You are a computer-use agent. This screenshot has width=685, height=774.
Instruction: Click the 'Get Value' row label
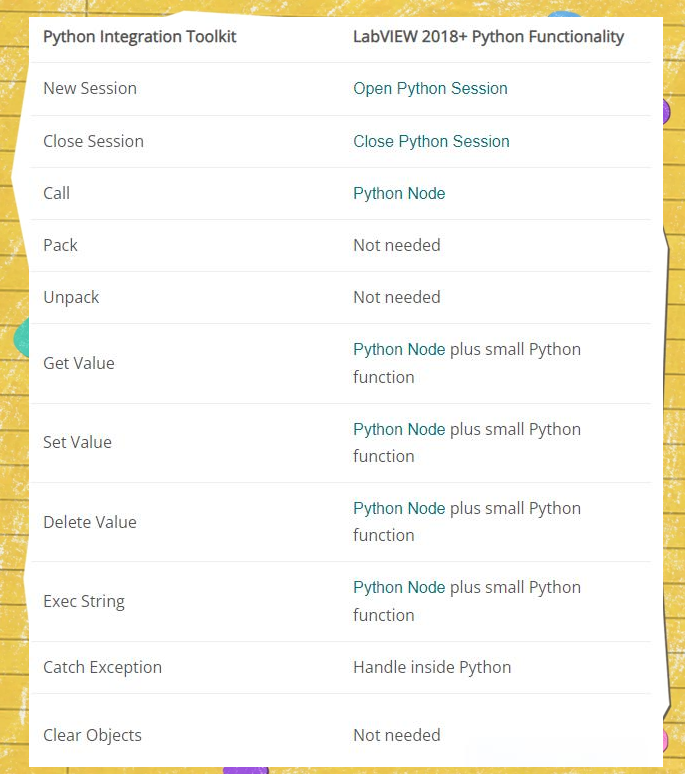(78, 364)
